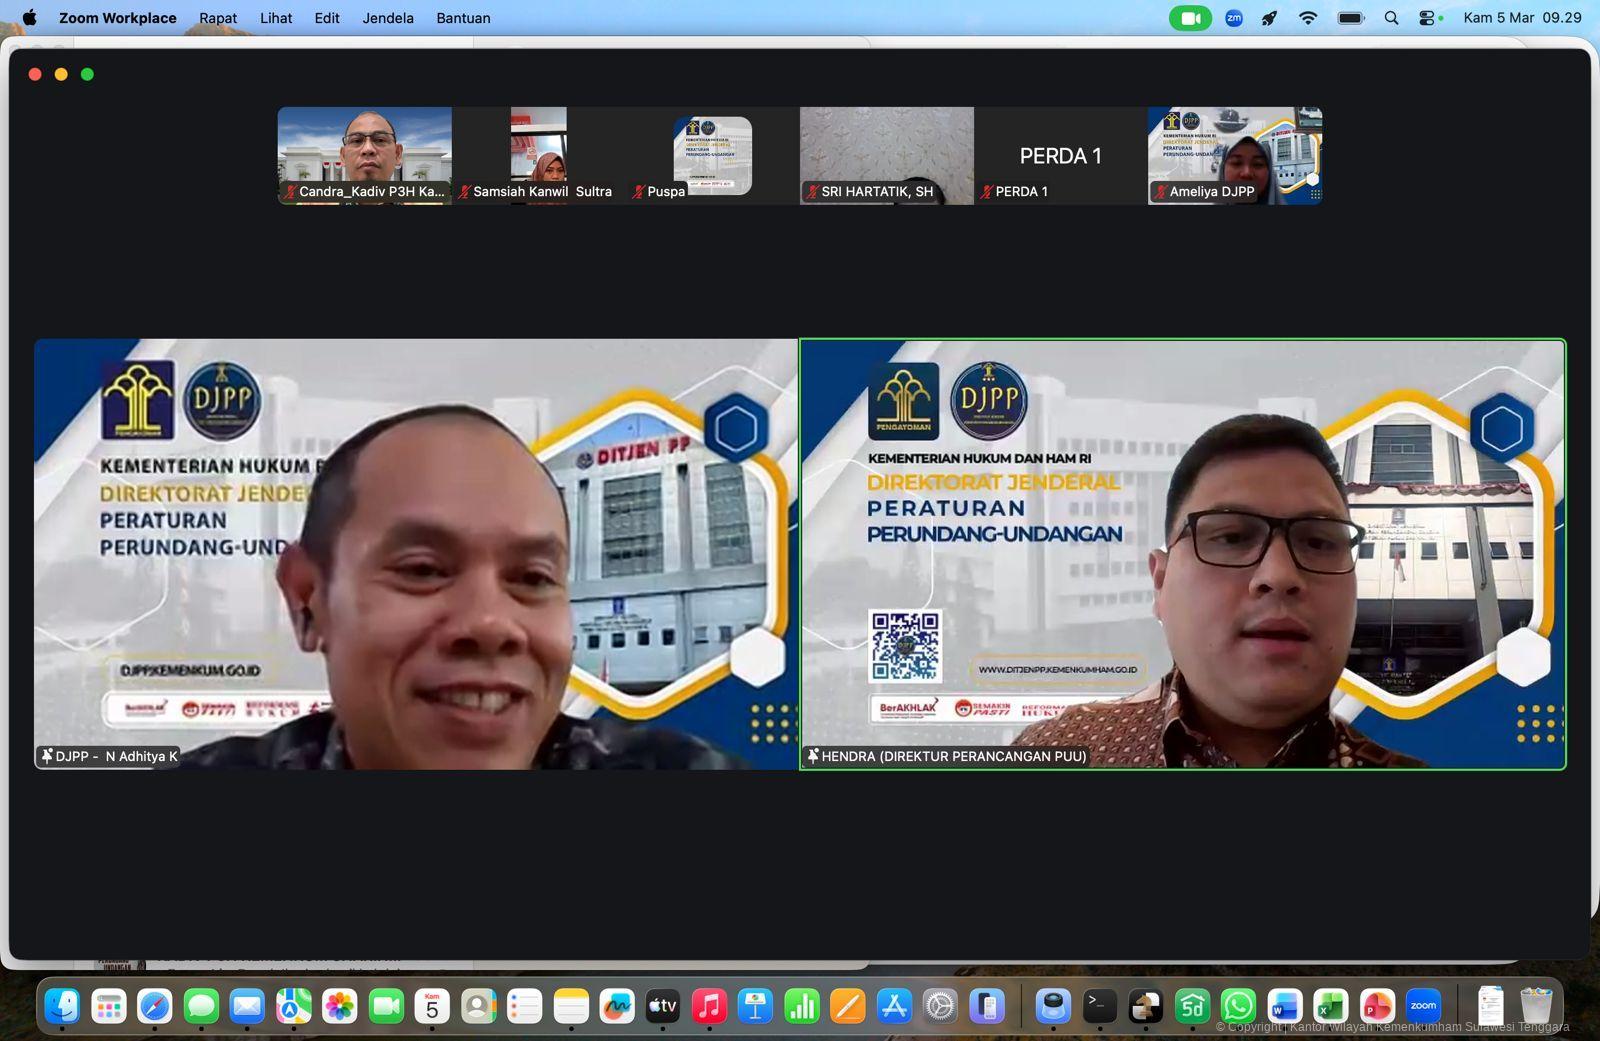Launch Microsoft Word from the dock
This screenshot has height=1041, width=1600.
coord(1285,1006)
